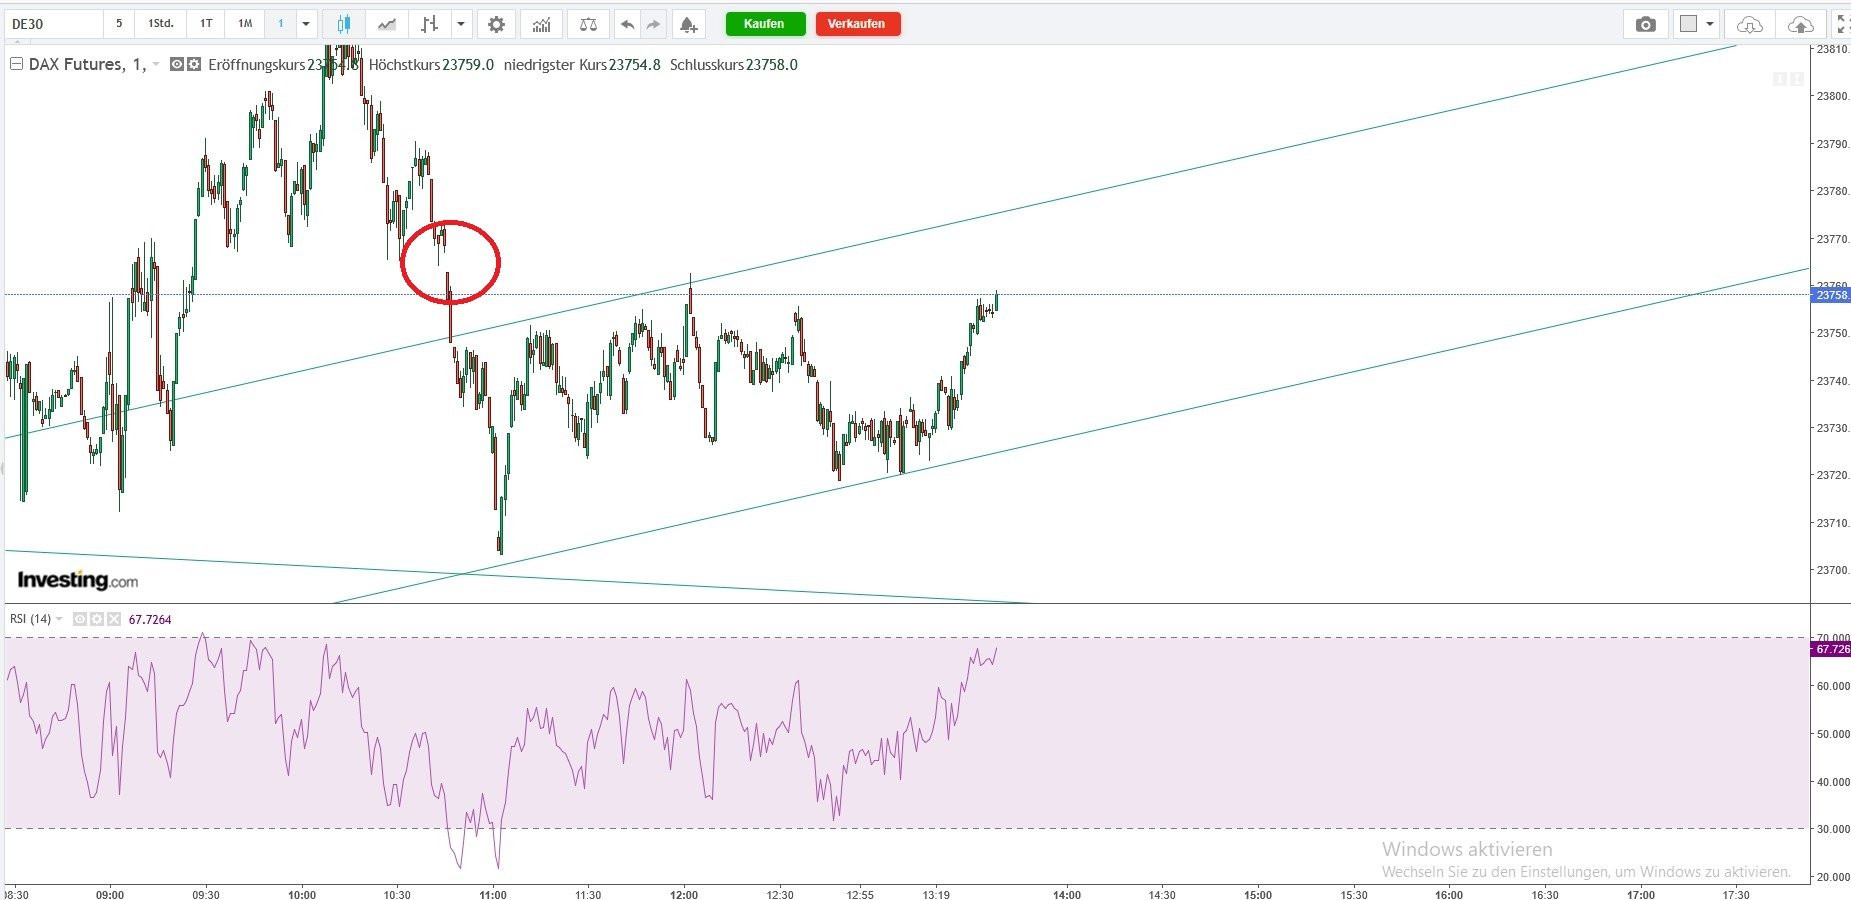Open the indicators panel icon
1851x900 pixels.
(x=541, y=24)
